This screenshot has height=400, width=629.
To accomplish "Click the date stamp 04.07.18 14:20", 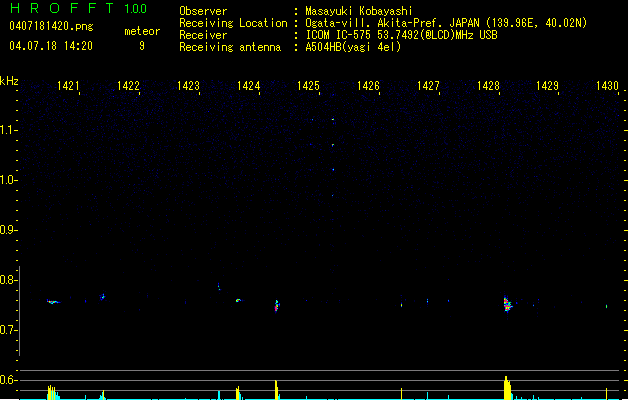I will pyautogui.click(x=51, y=46).
